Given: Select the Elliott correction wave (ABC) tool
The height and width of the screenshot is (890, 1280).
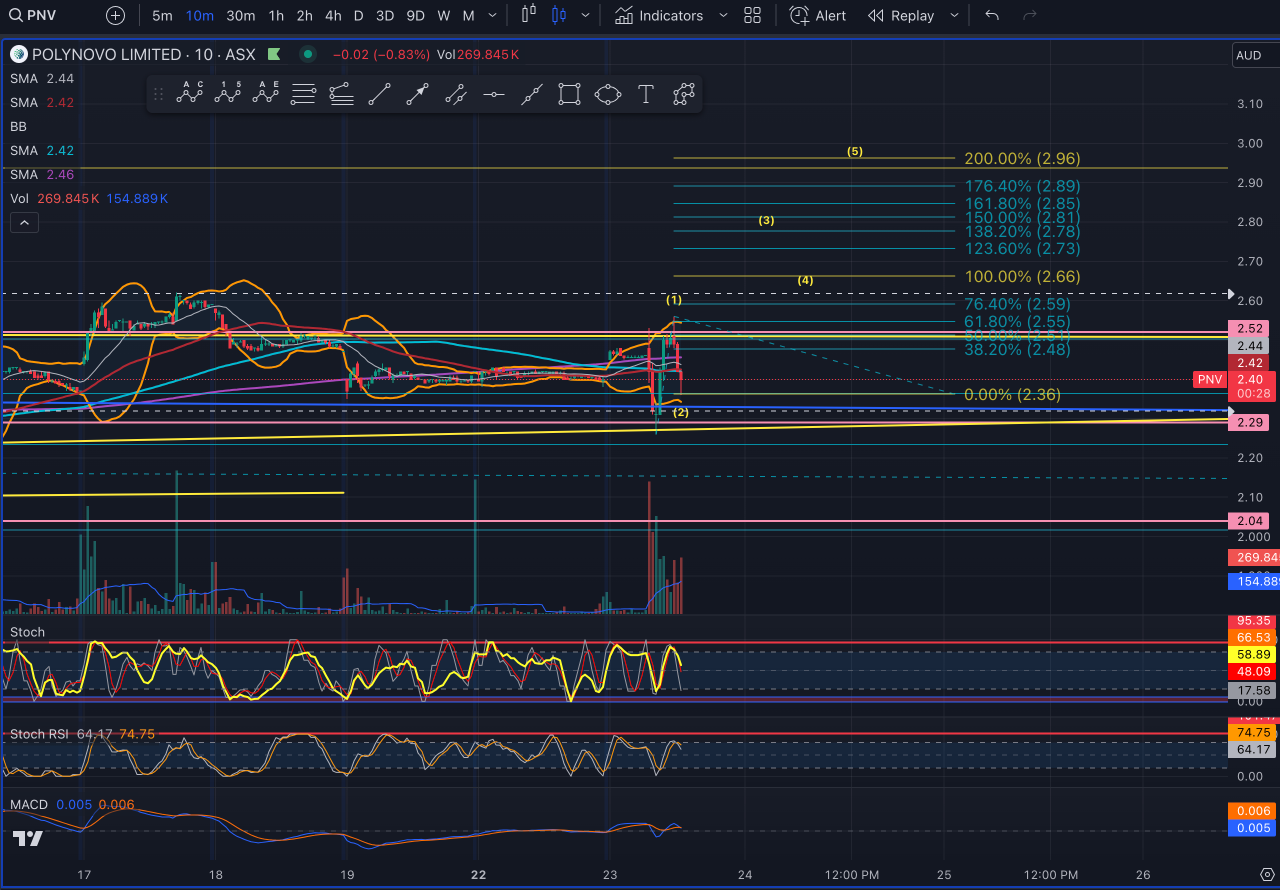Looking at the screenshot, I should point(190,94).
